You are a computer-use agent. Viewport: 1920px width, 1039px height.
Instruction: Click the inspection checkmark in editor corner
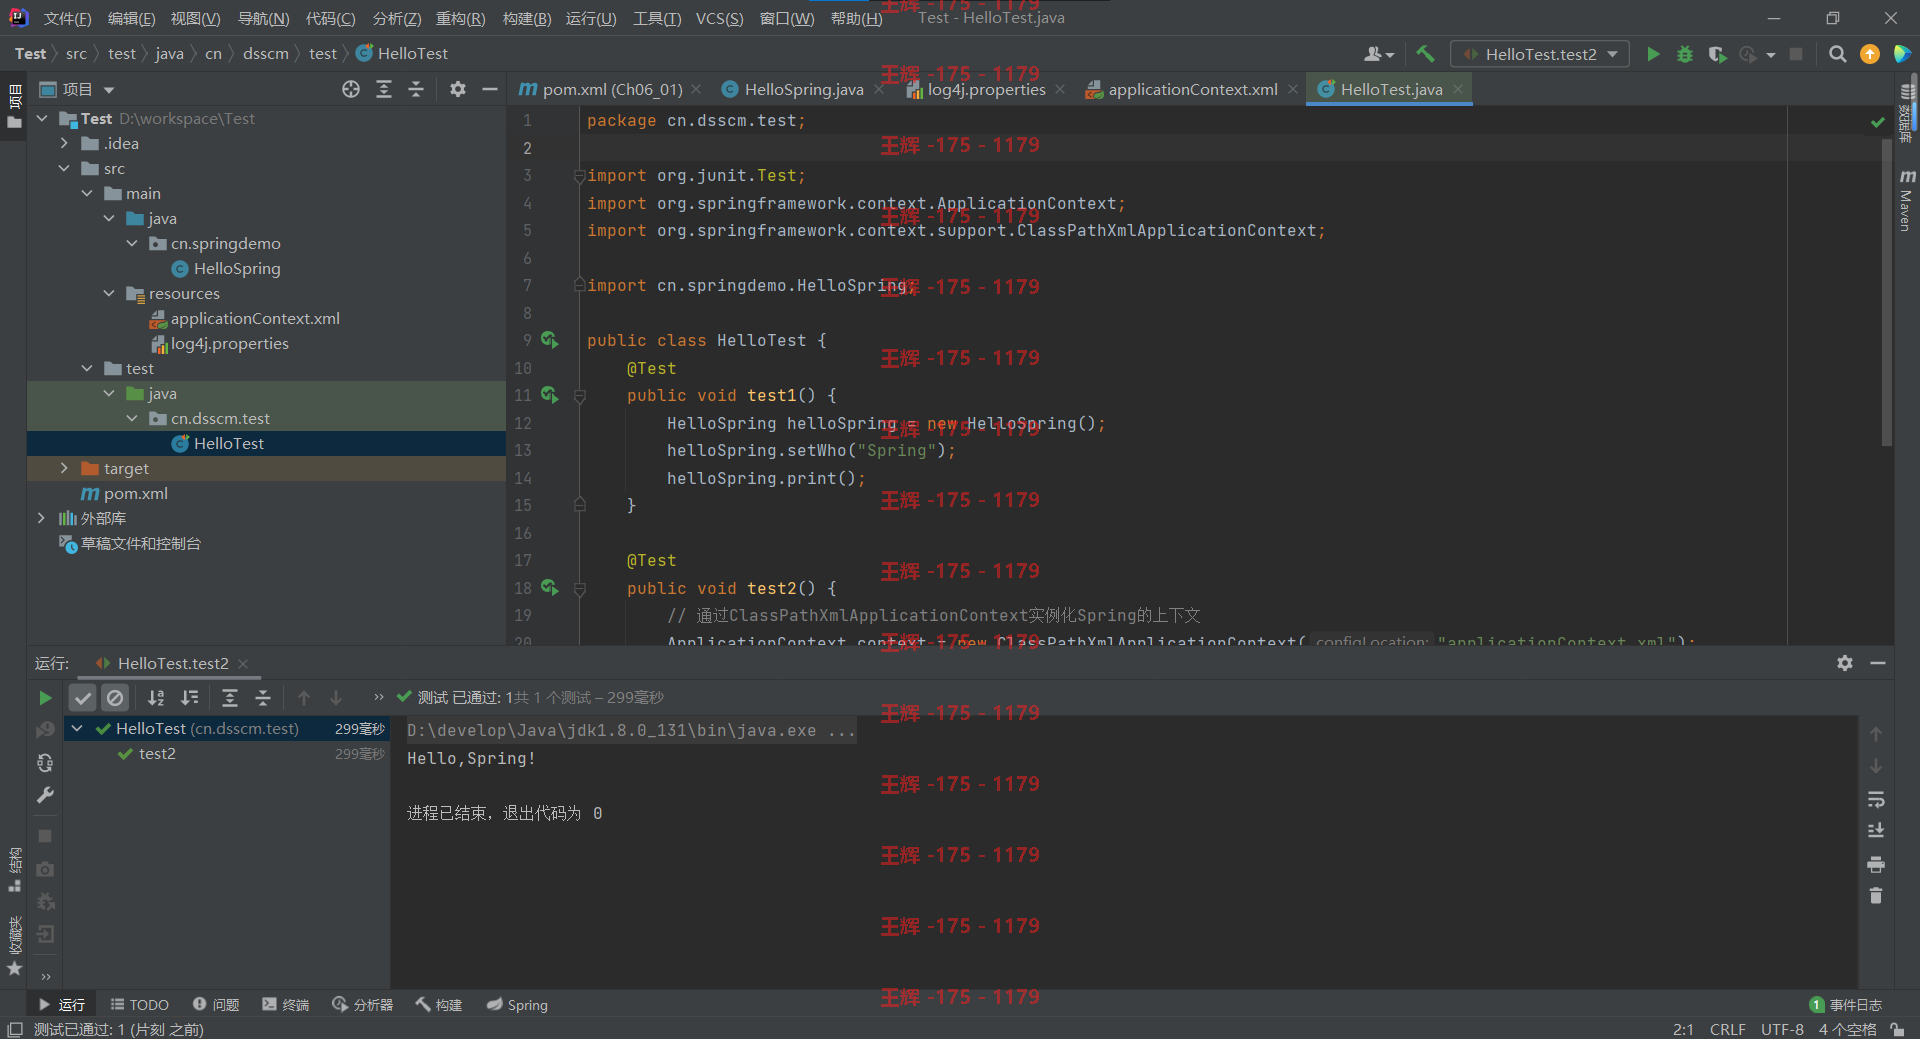coord(1877,121)
